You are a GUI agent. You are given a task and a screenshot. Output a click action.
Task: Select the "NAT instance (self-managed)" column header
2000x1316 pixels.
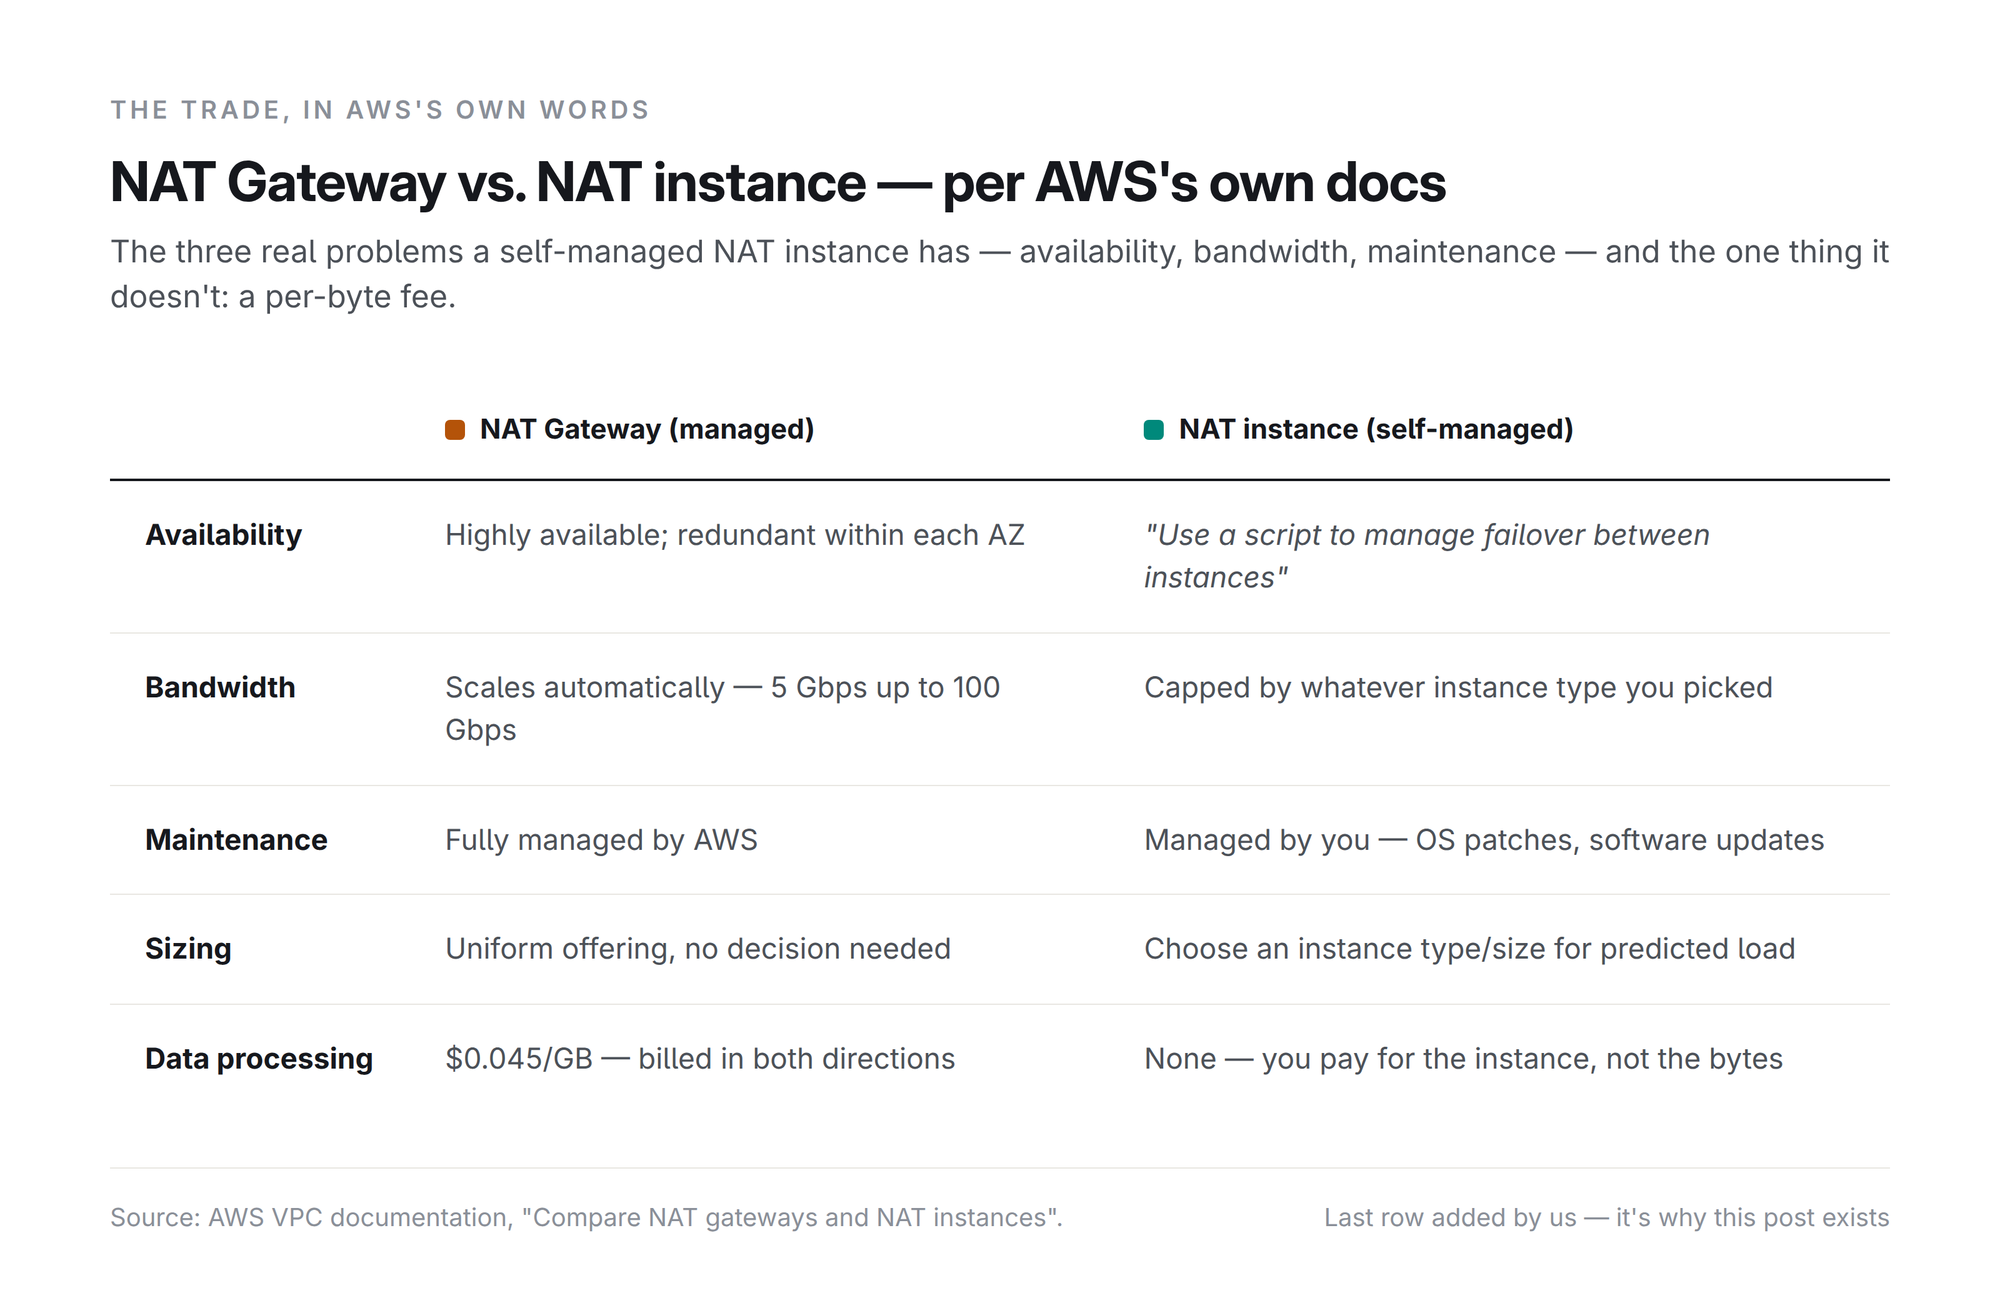1376,430
